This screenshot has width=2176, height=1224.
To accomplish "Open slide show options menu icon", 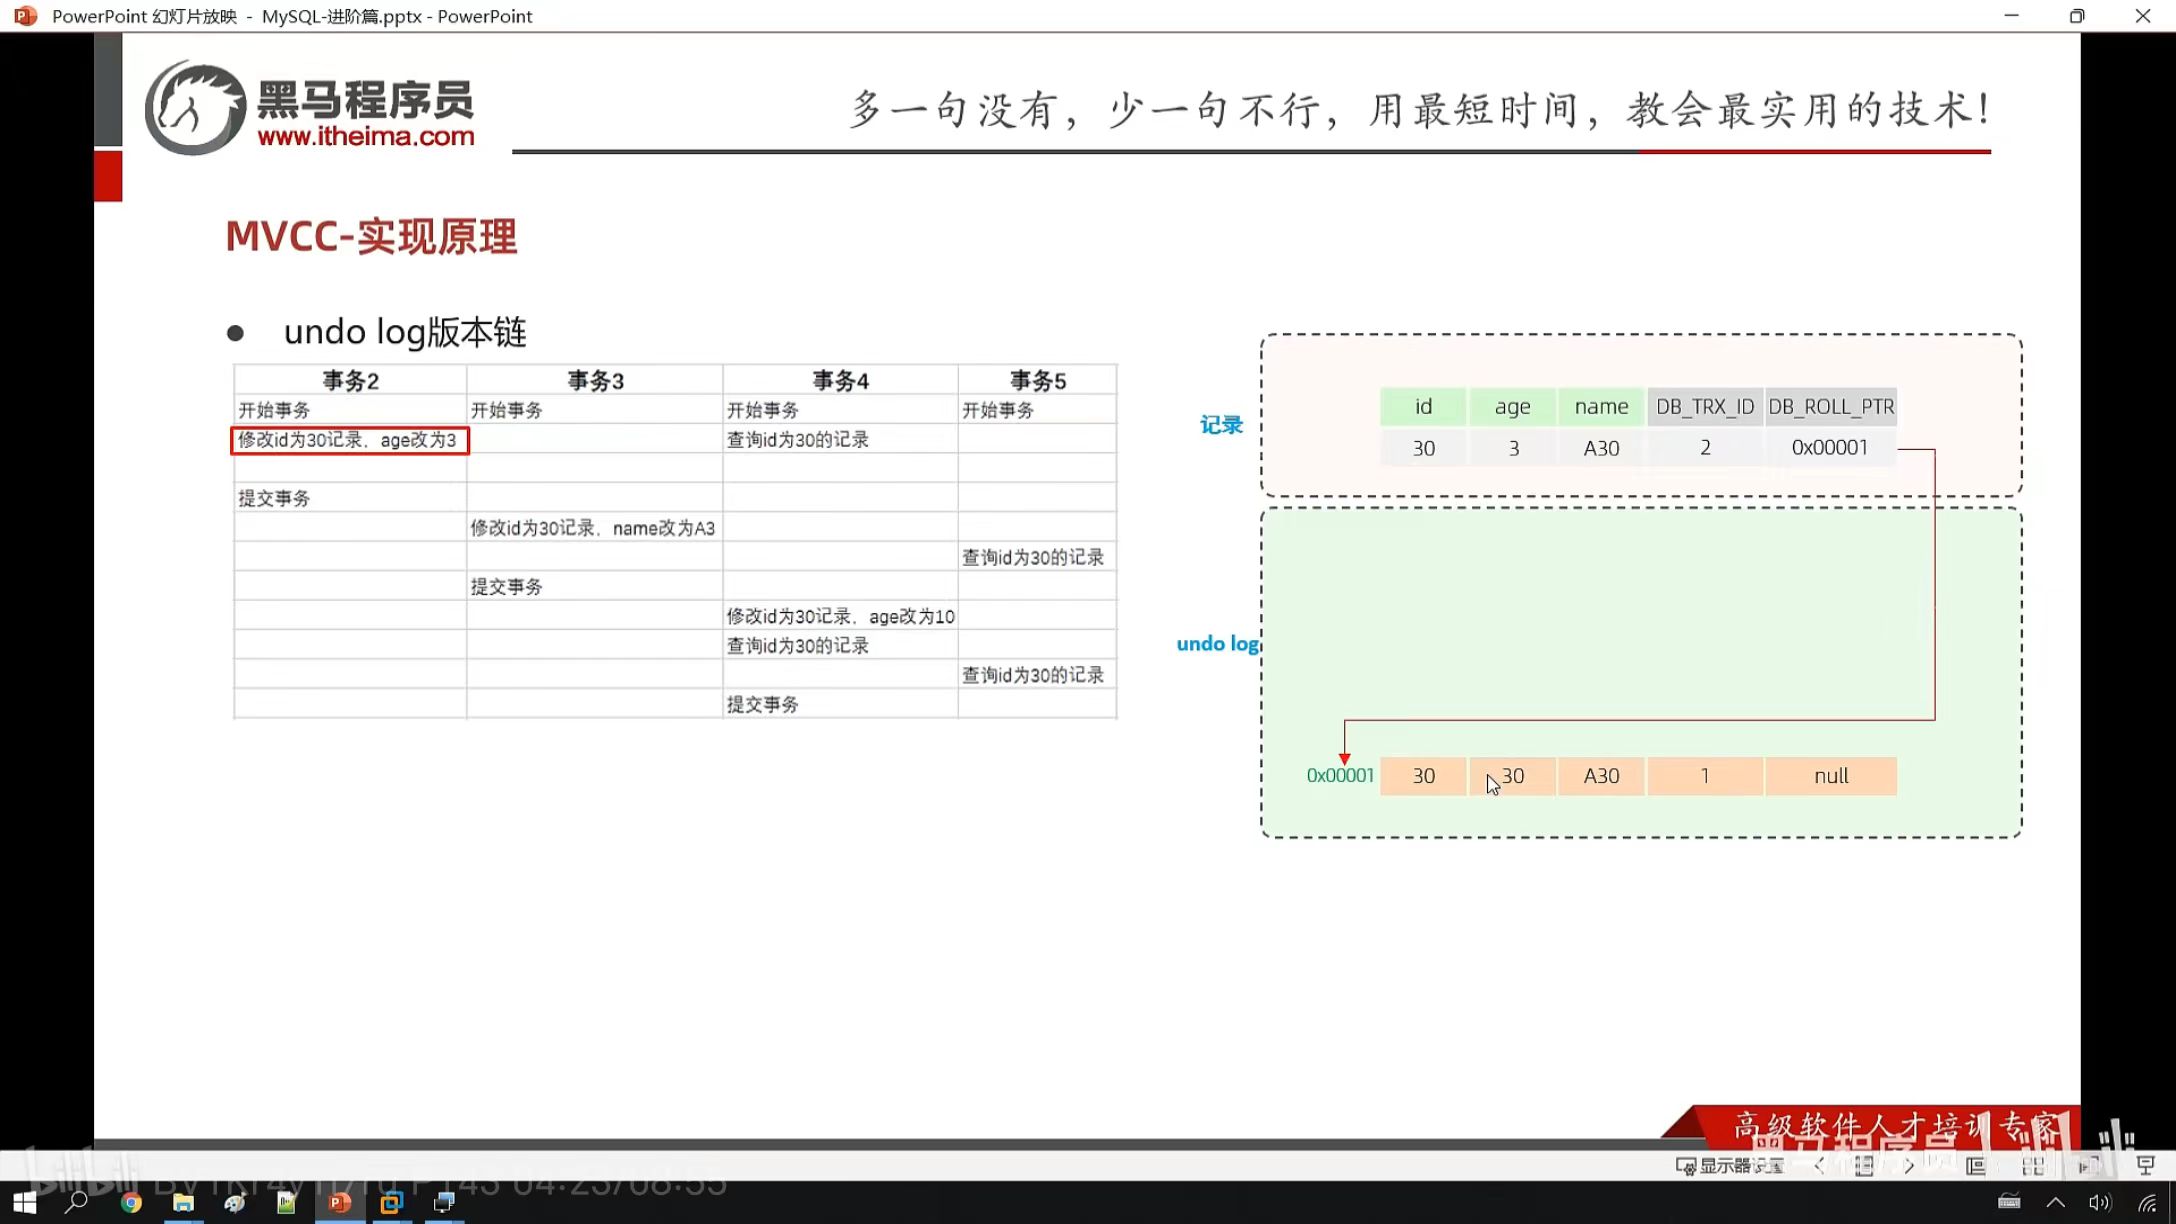I will (1864, 1166).
